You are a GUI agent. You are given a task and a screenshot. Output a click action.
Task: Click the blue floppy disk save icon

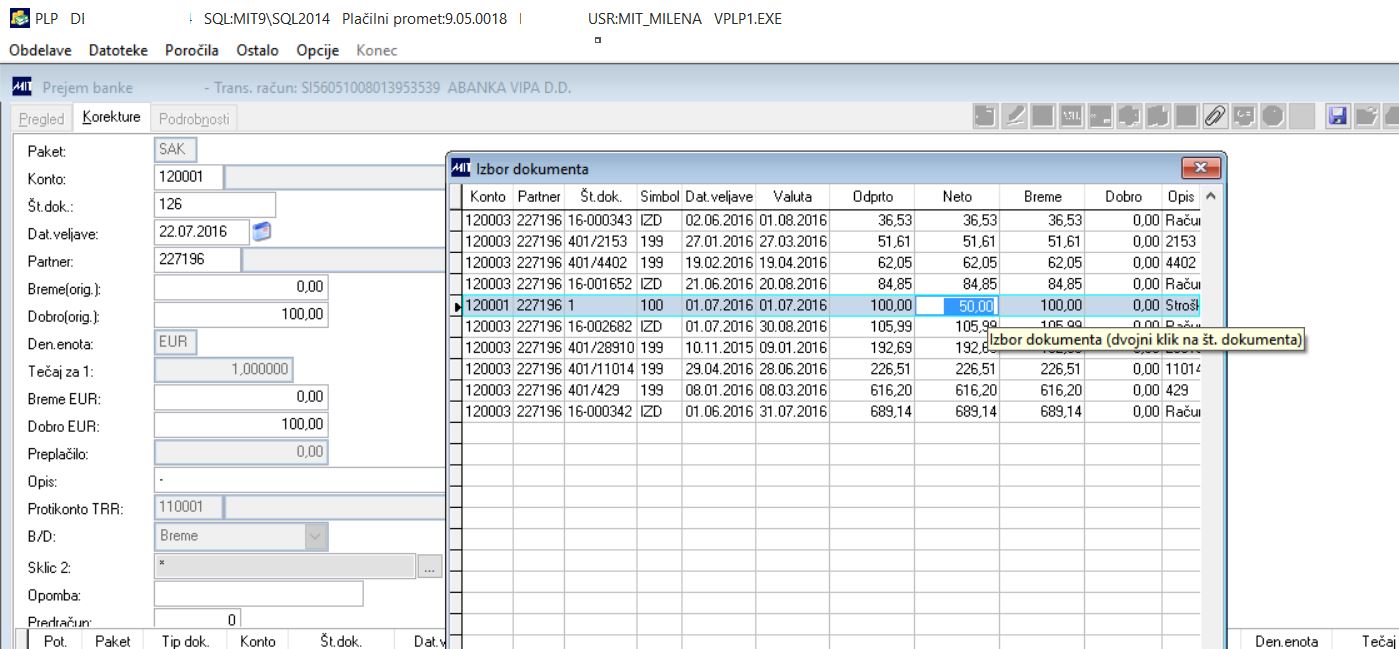(x=1338, y=116)
